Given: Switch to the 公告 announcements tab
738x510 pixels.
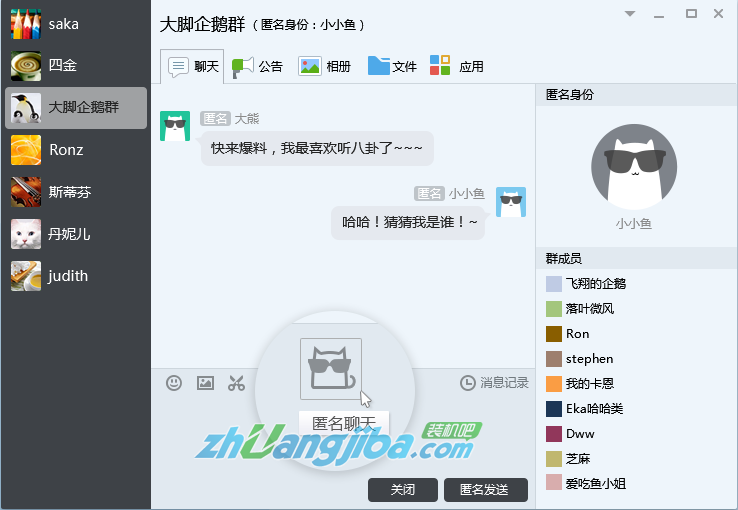Looking at the screenshot, I should [258, 66].
